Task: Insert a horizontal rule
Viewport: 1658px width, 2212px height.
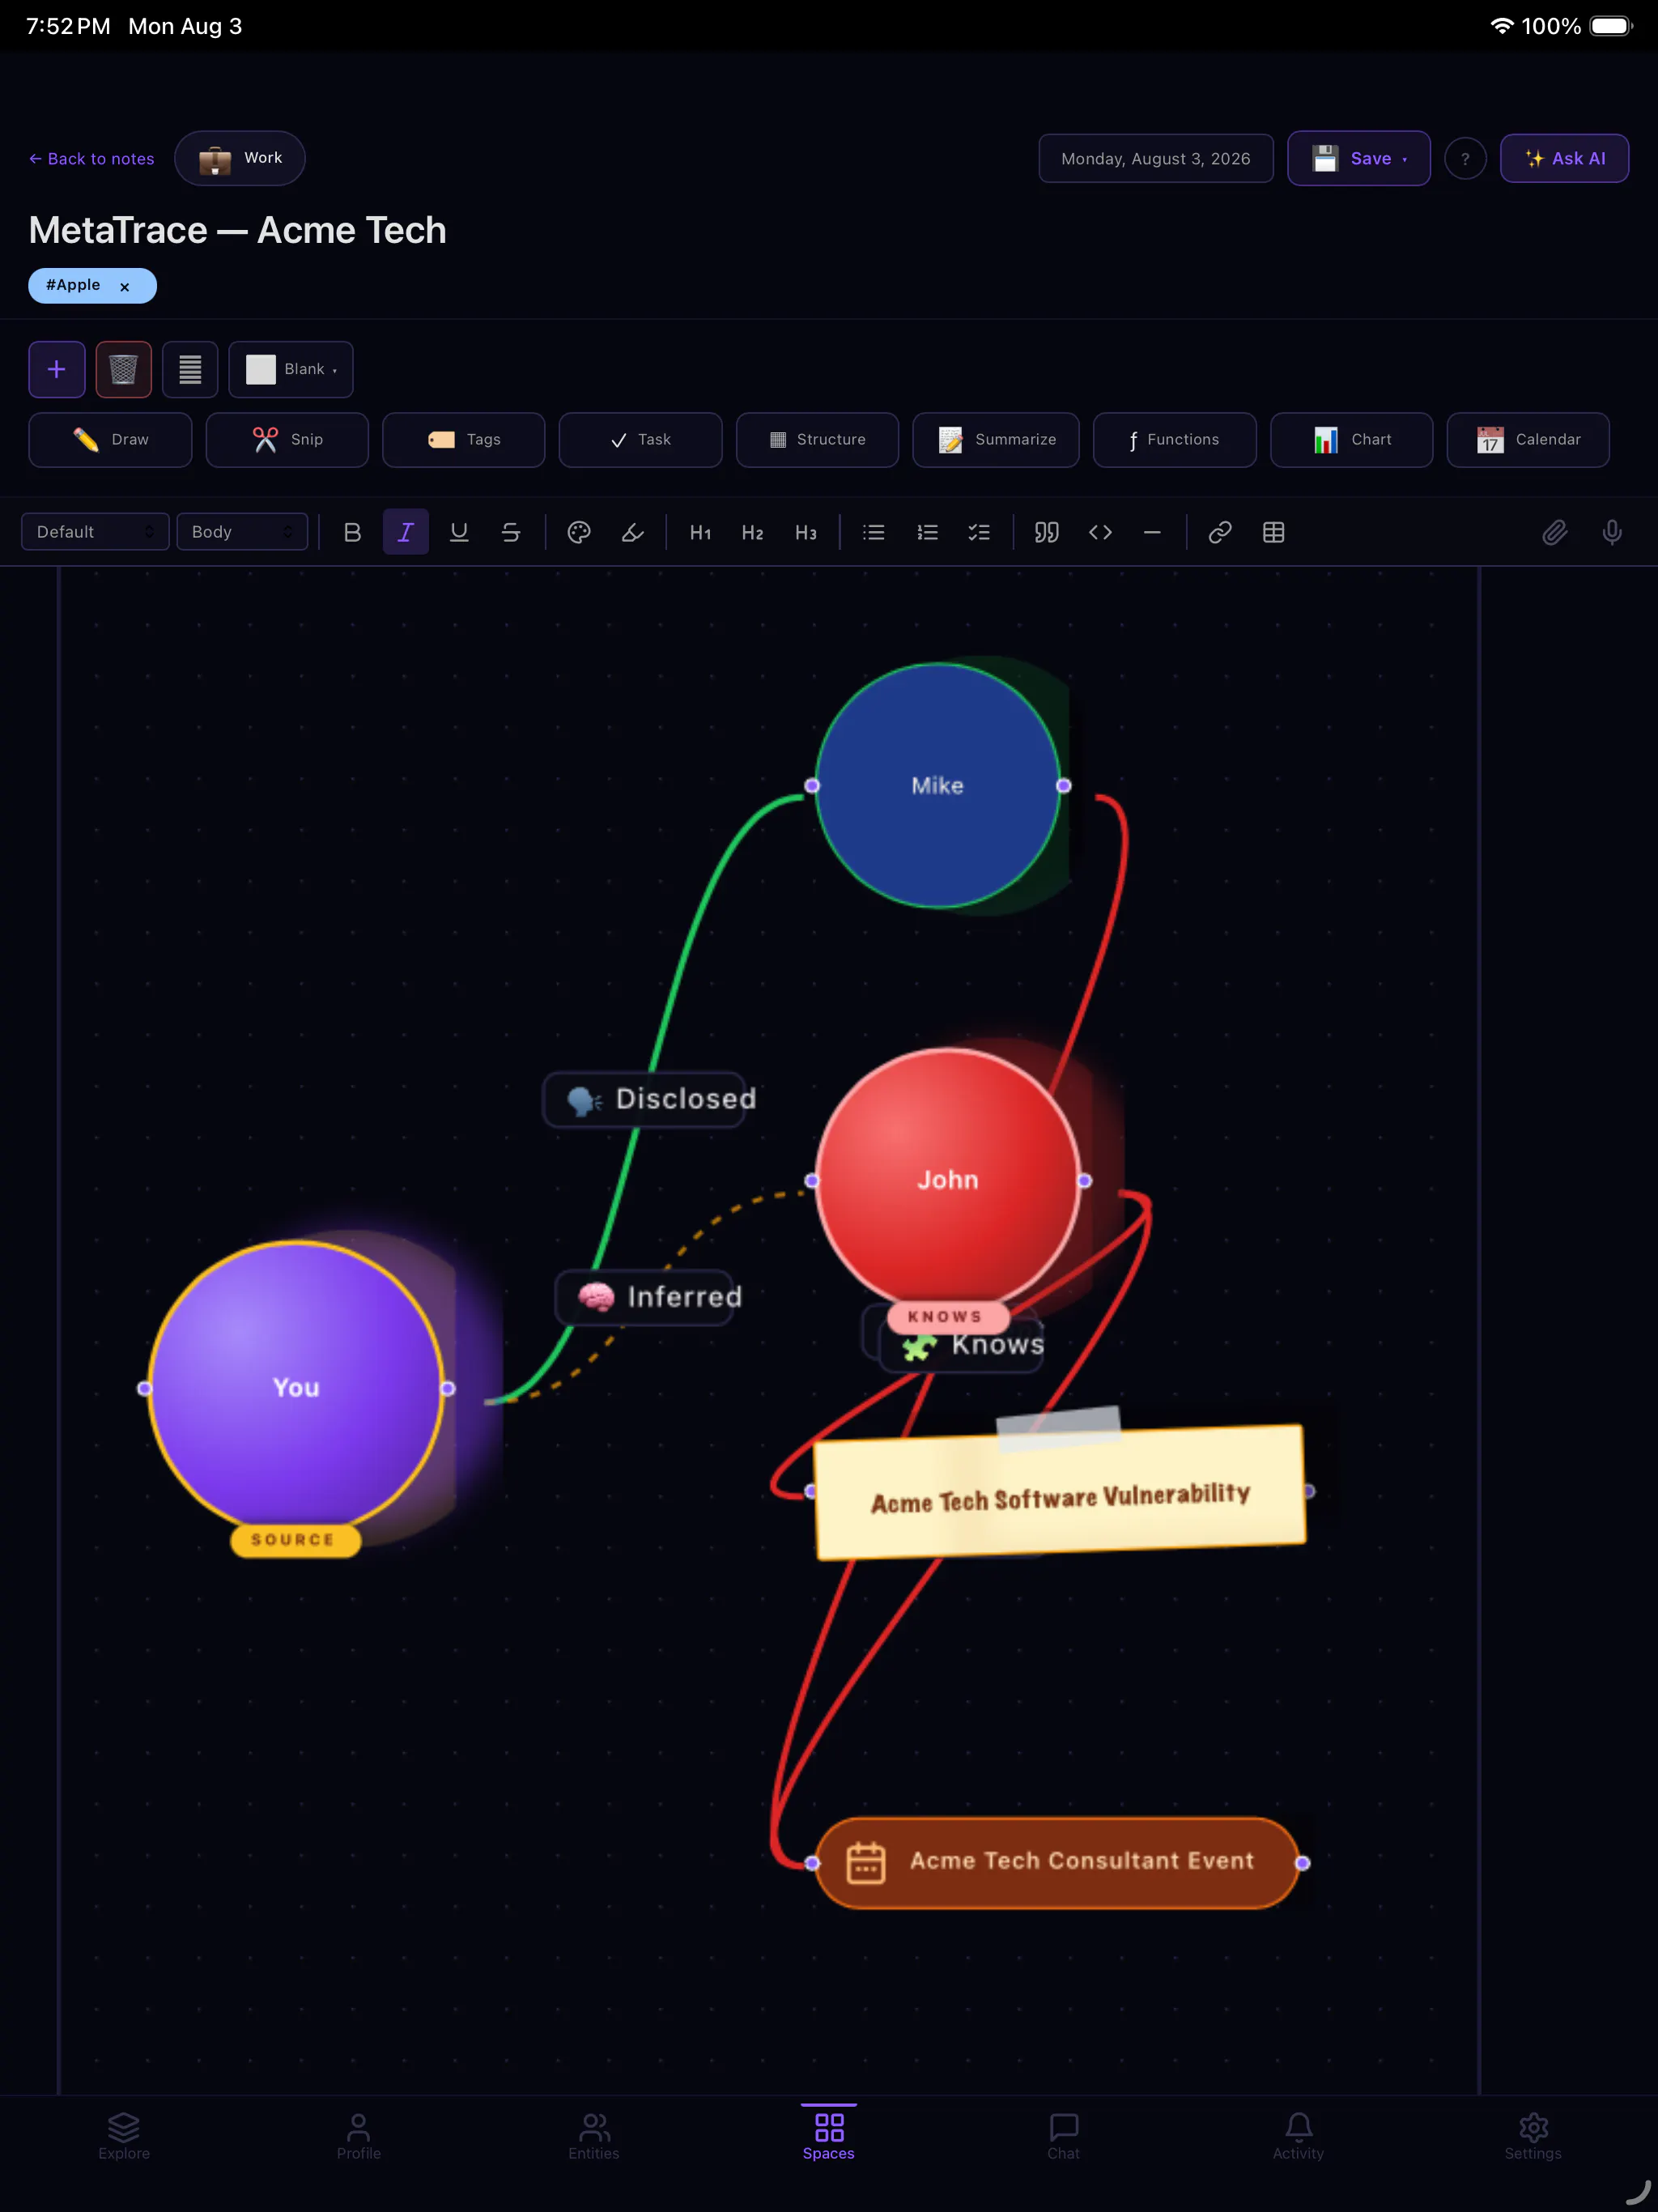Action: tap(1152, 532)
